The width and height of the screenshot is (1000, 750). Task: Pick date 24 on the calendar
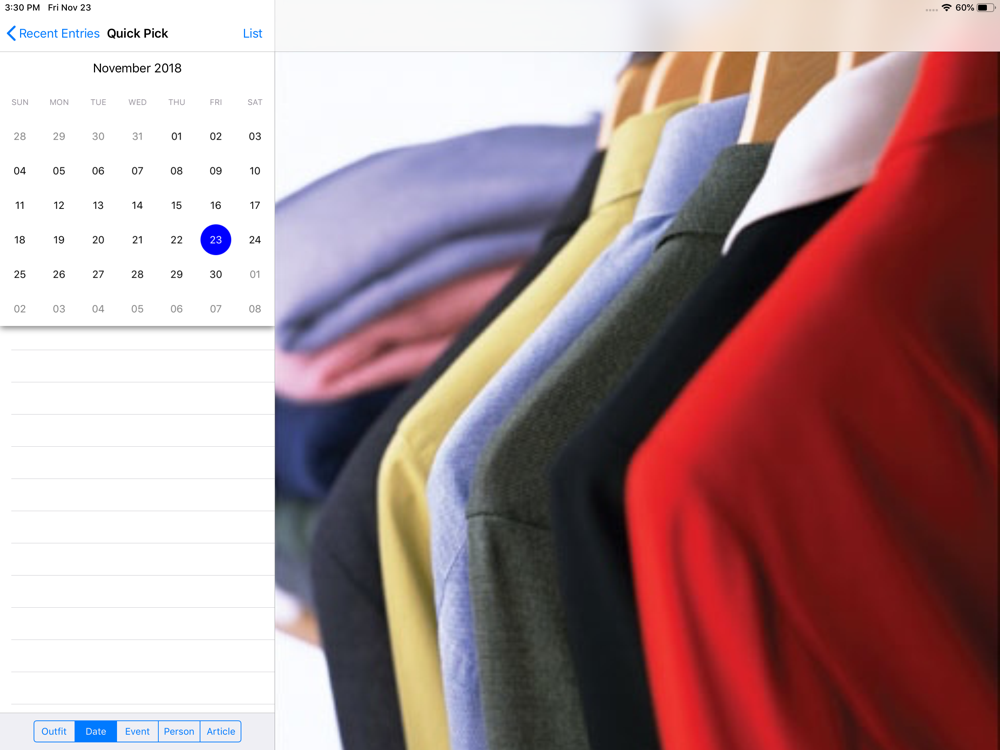click(255, 240)
